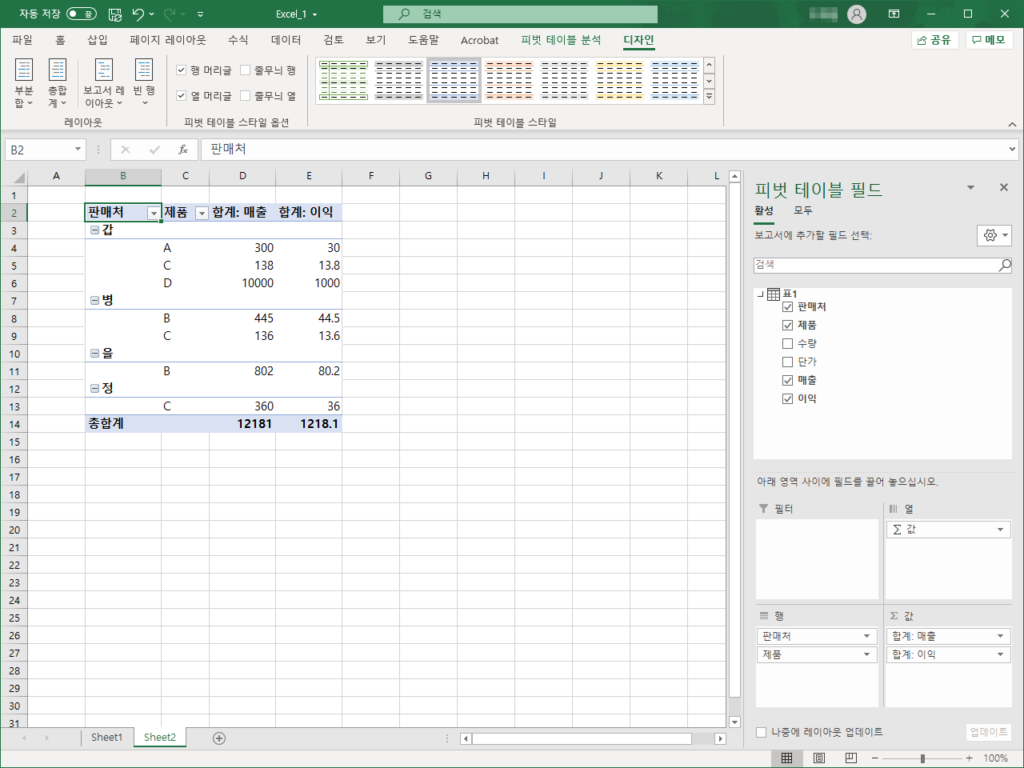Add a new sheet with plus icon

pyautogui.click(x=219, y=737)
